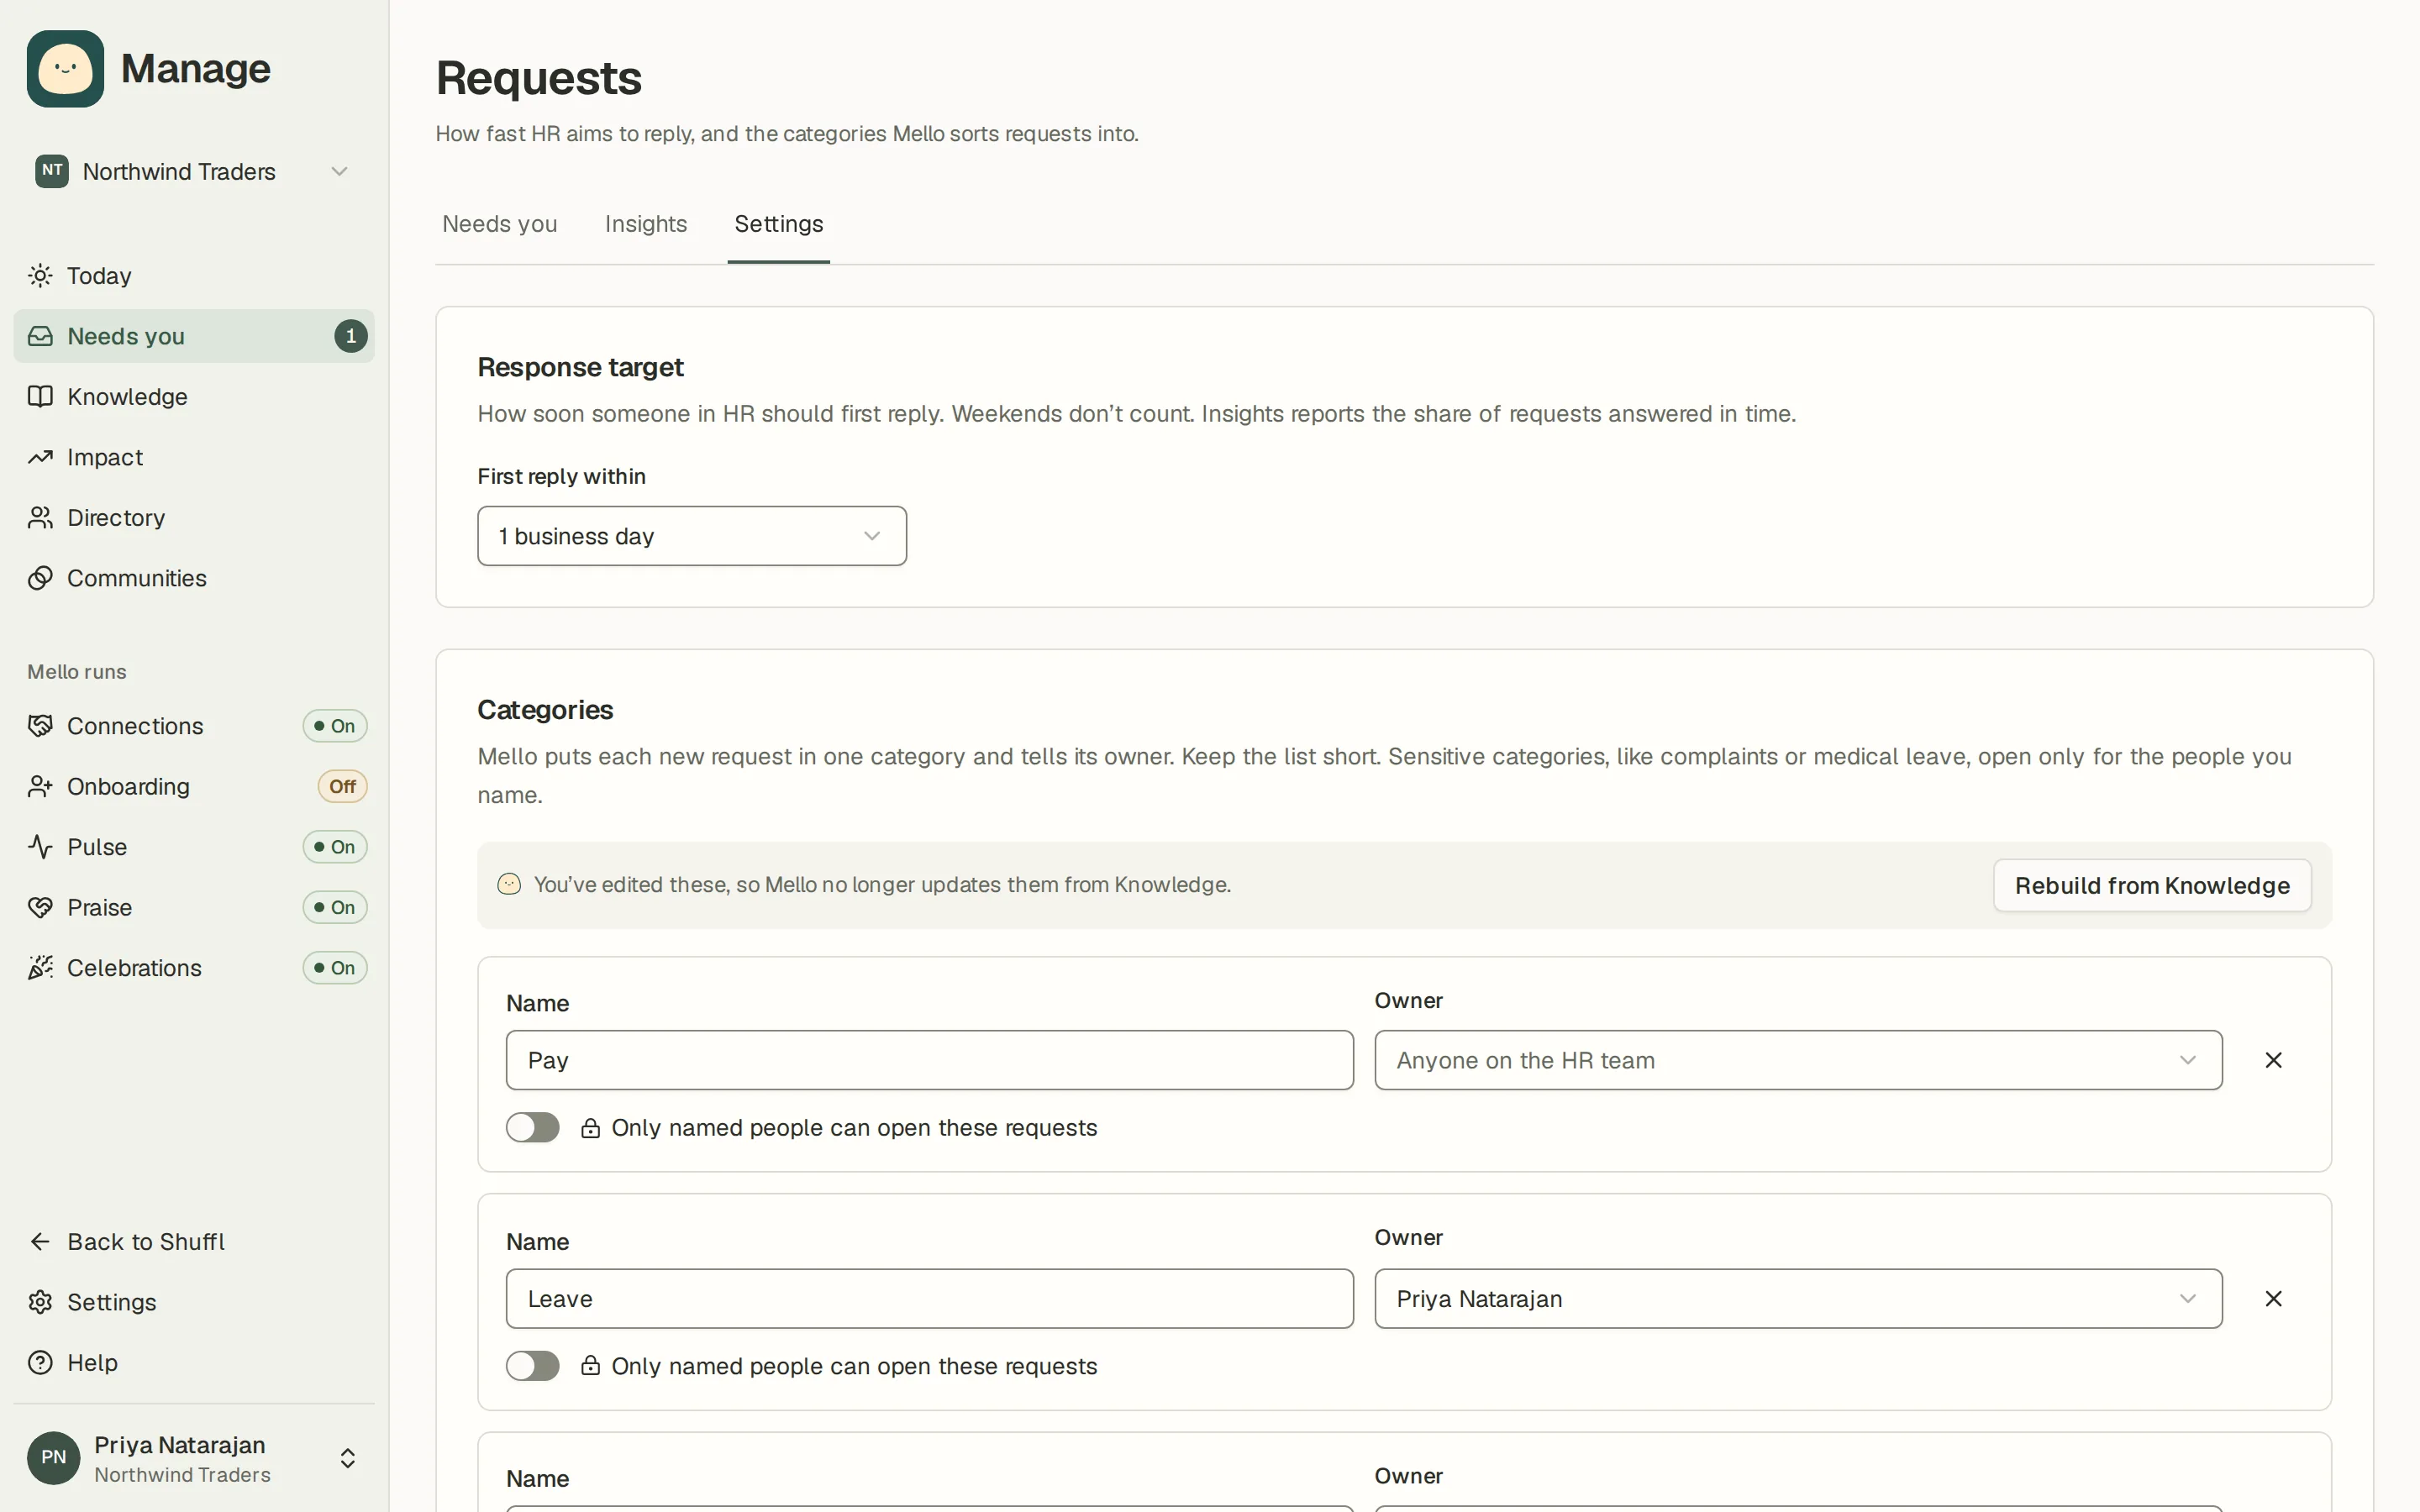The width and height of the screenshot is (2420, 1512).
Task: Click the Impact trending arrow icon
Action: pyautogui.click(x=40, y=457)
